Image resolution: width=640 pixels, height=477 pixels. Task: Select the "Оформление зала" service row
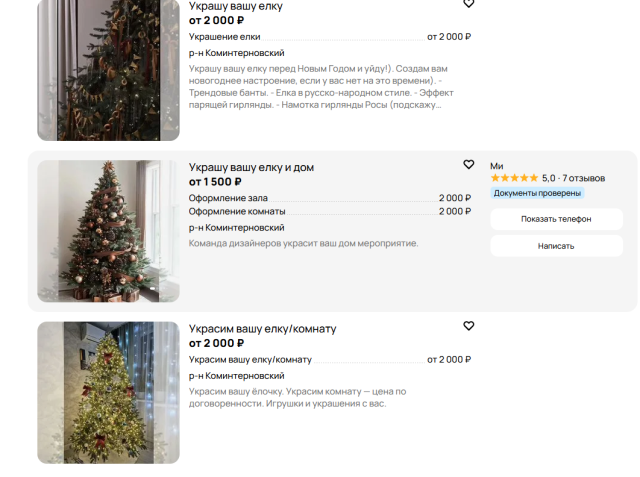point(330,198)
